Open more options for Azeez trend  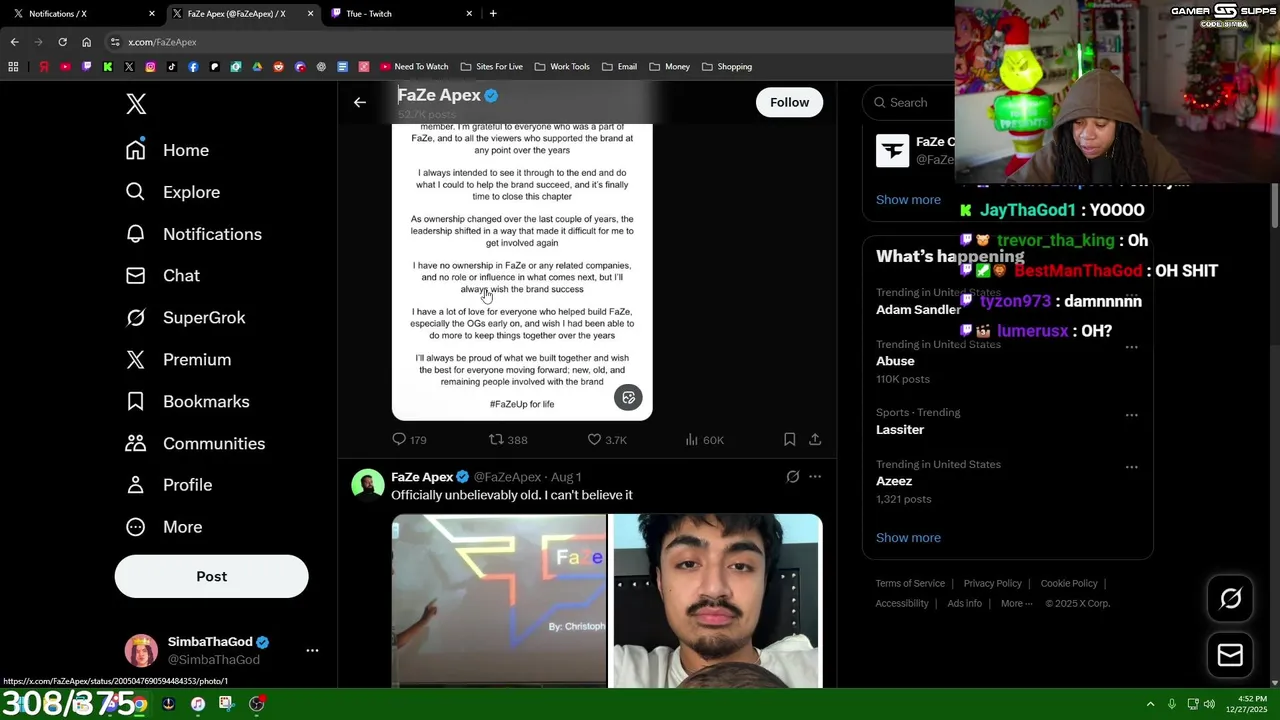coord(1131,467)
